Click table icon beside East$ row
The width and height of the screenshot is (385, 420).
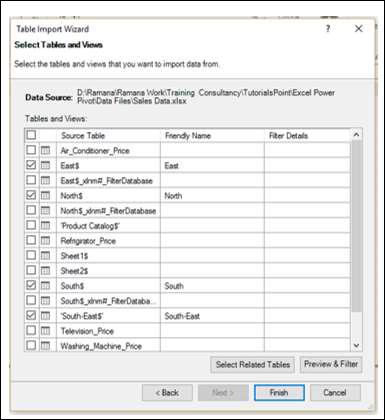pos(45,166)
